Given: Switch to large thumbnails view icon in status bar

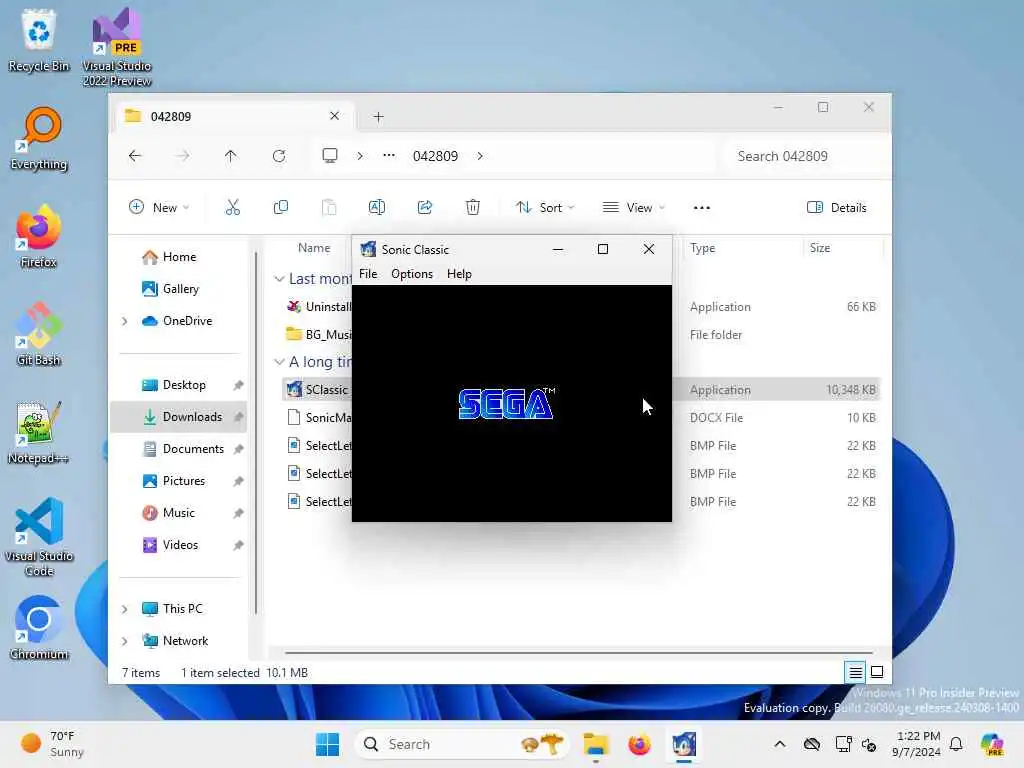Looking at the screenshot, I should [877, 672].
